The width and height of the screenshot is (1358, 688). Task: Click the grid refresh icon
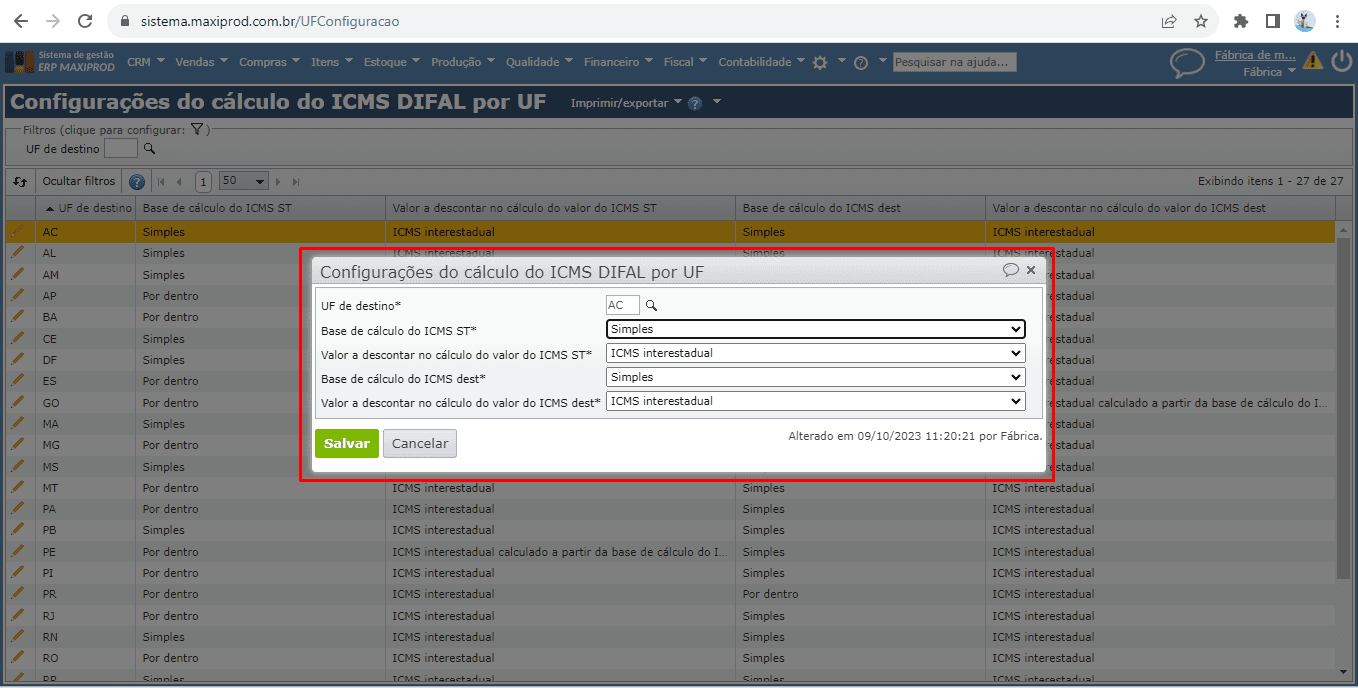pyautogui.click(x=20, y=182)
